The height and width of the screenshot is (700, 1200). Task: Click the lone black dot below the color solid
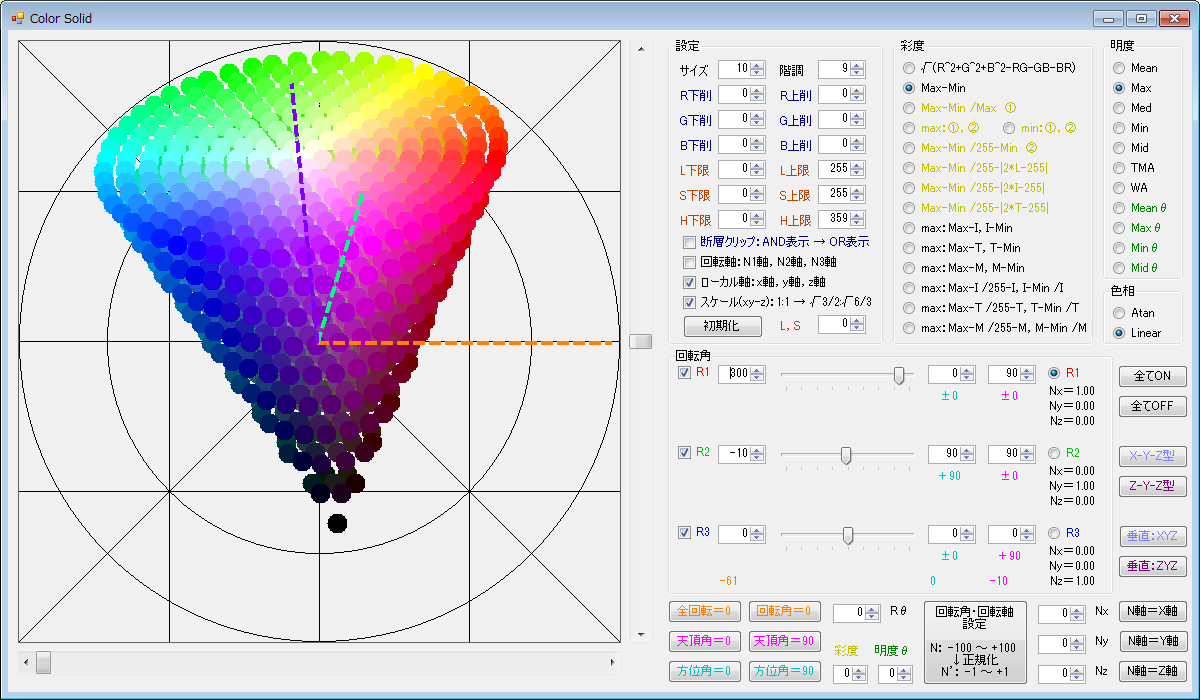(x=337, y=523)
